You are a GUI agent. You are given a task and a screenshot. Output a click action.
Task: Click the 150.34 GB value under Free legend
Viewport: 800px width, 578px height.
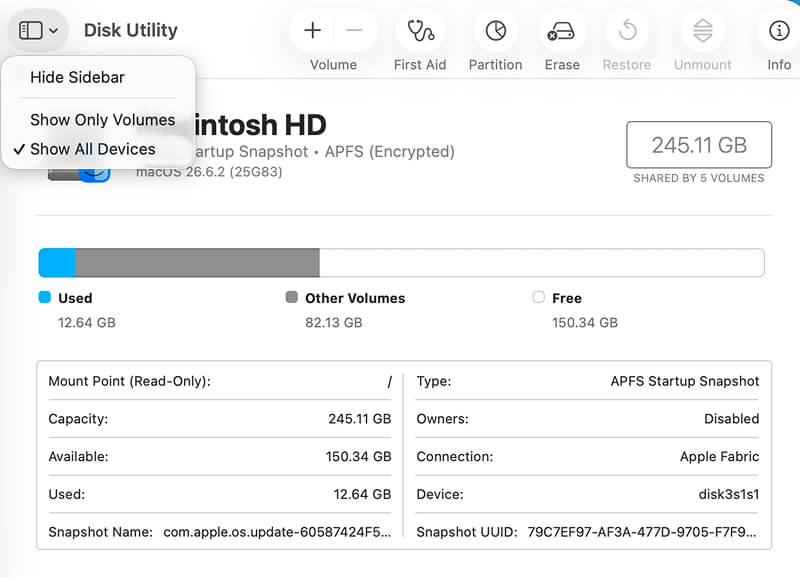pos(585,322)
